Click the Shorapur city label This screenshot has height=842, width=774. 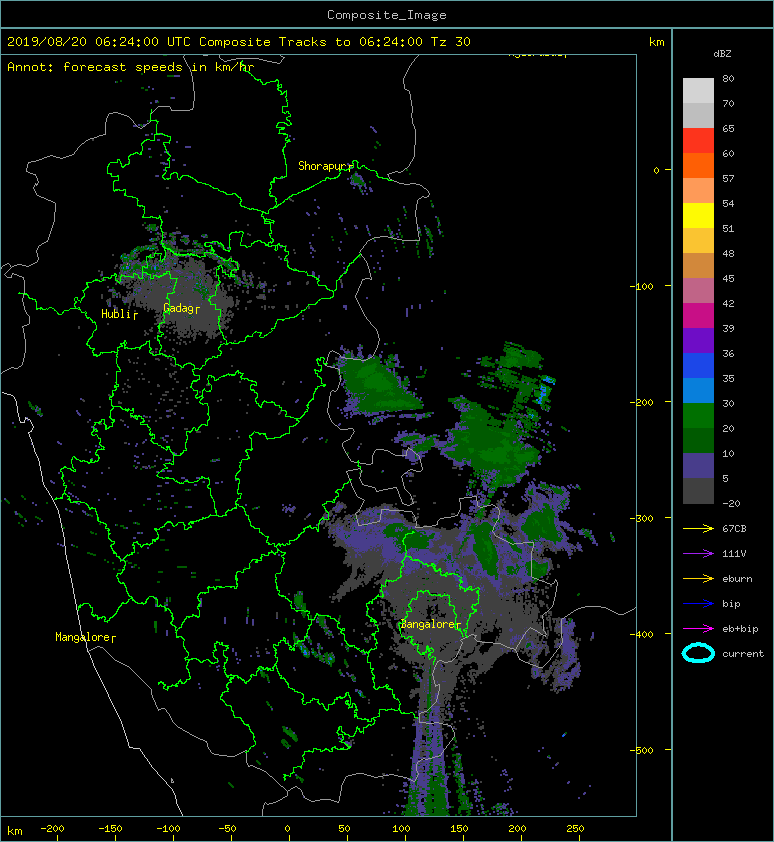[324, 166]
